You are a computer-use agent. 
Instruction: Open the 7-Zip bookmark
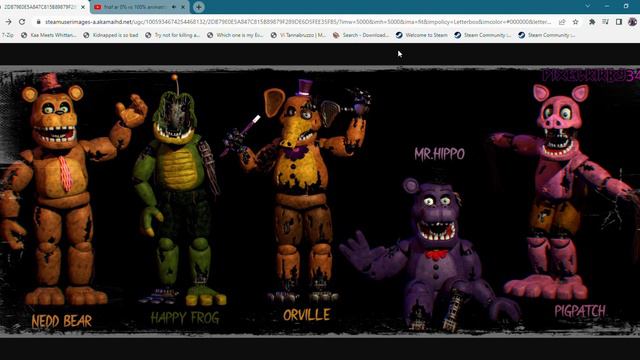click(7, 35)
